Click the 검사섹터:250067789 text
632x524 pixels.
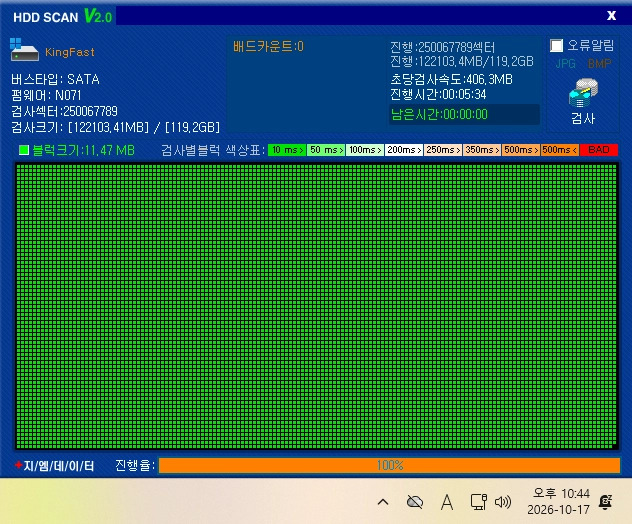[x=64, y=111]
